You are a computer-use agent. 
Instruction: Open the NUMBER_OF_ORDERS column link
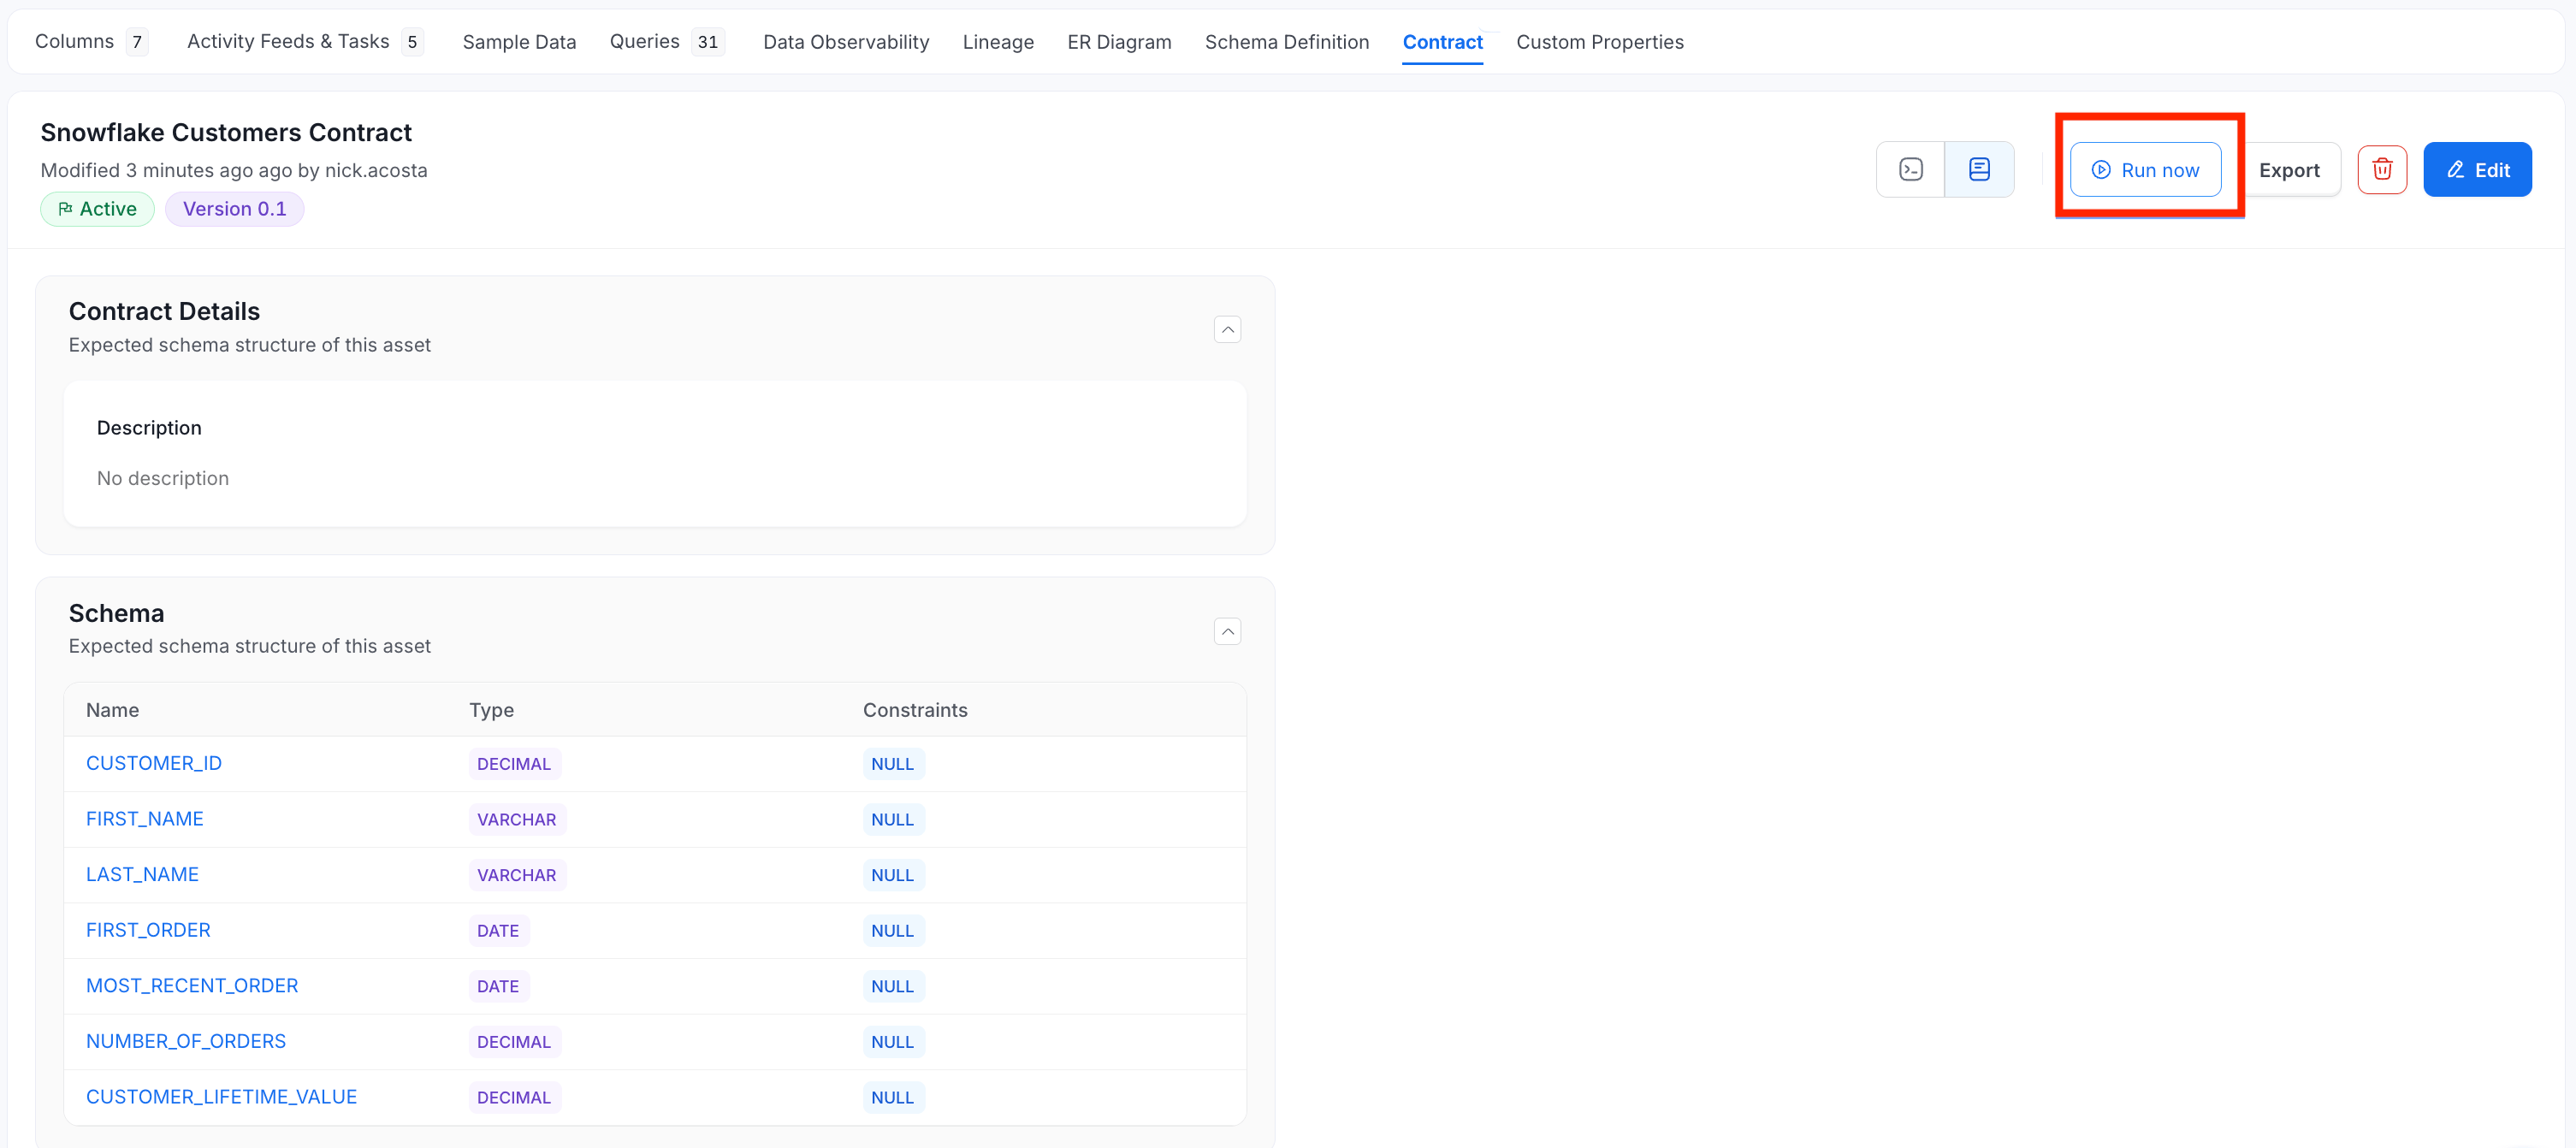click(x=186, y=1041)
